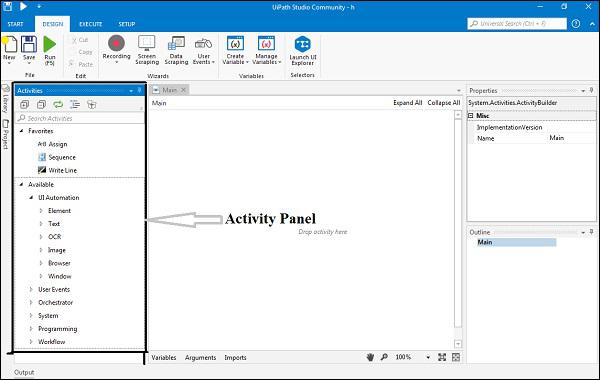
Task: Collapse the Favorites group
Action: (x=21, y=131)
